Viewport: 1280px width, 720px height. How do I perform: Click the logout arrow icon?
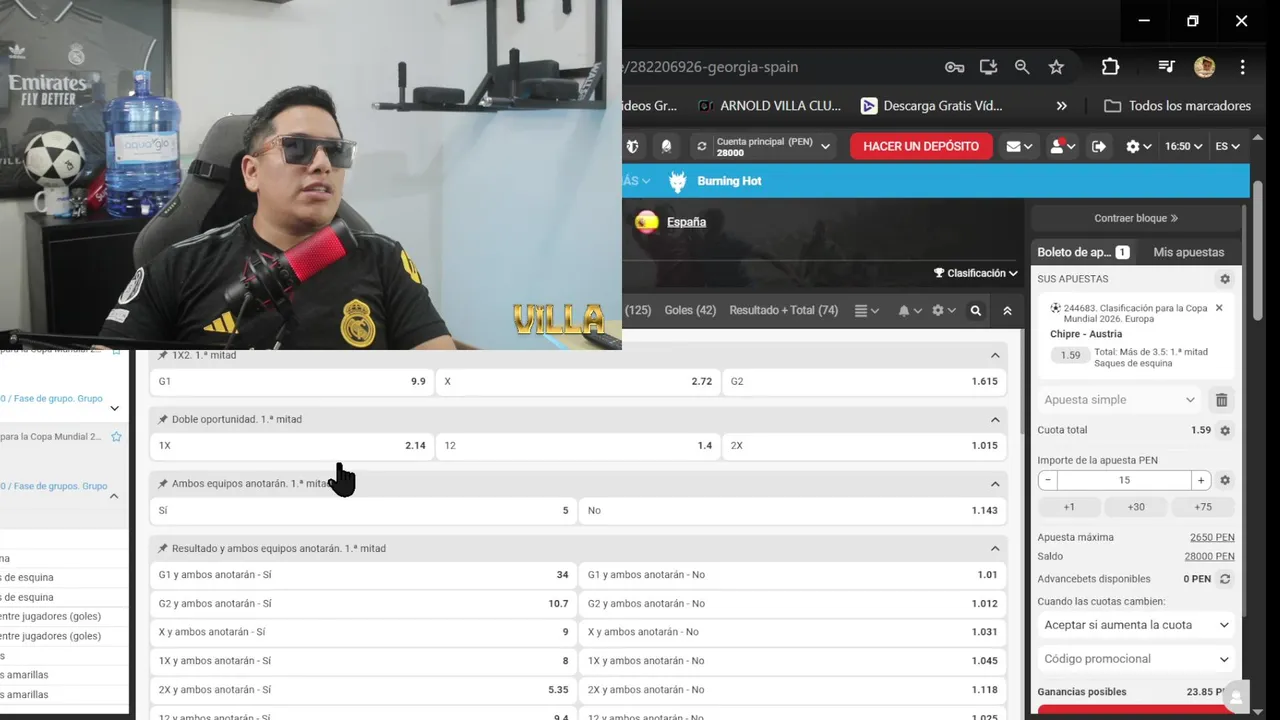point(1099,146)
